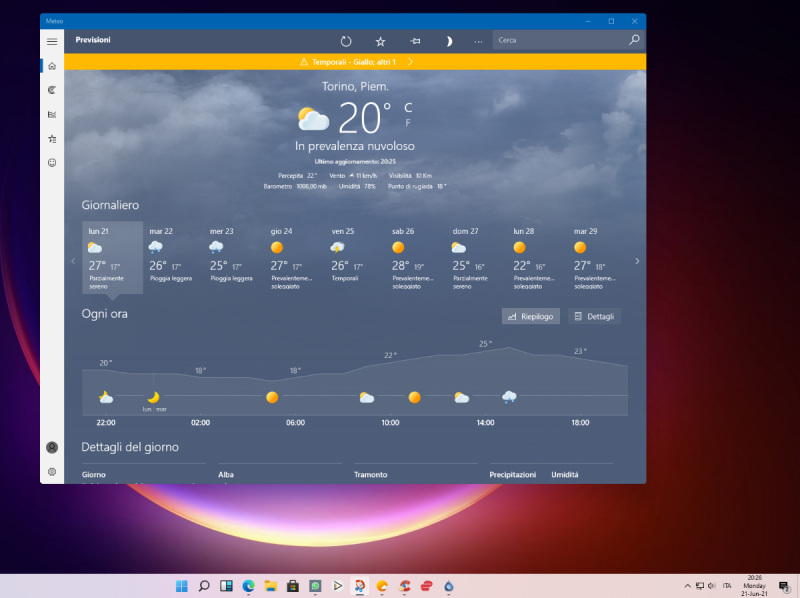
Task: Open the Weather app settings gear
Action: click(52, 471)
